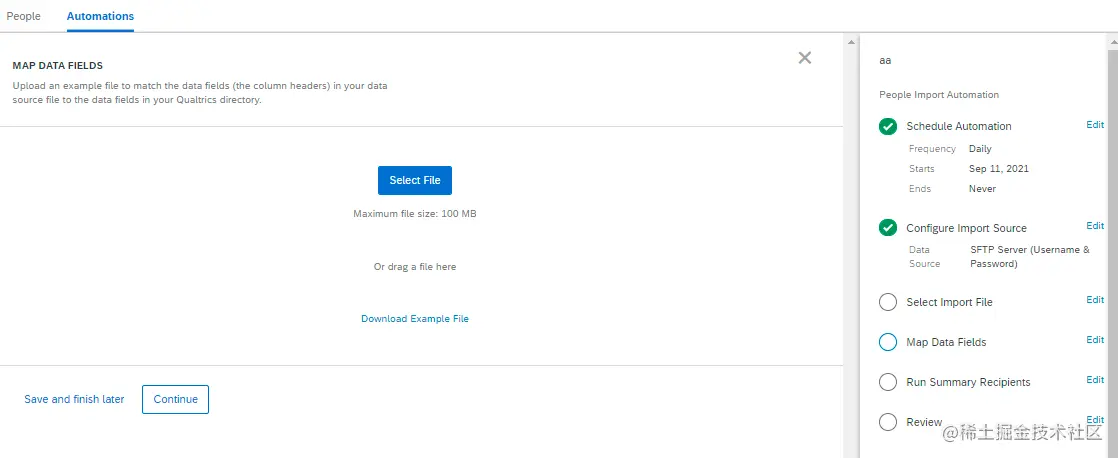Click the Select Import File step circle

pos(888,302)
